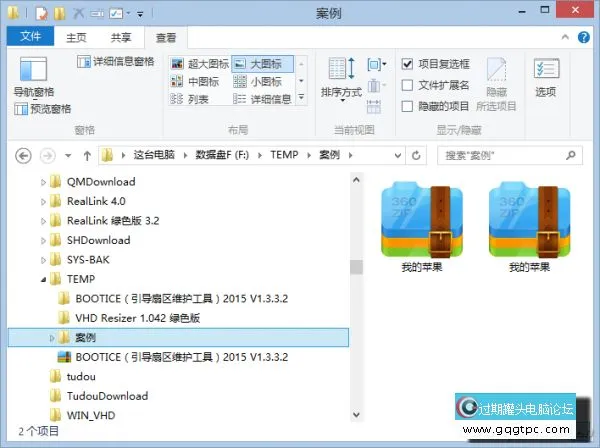Expand the SHDownload folder node
Image resolution: width=600 pixels, height=448 pixels.
[43, 241]
